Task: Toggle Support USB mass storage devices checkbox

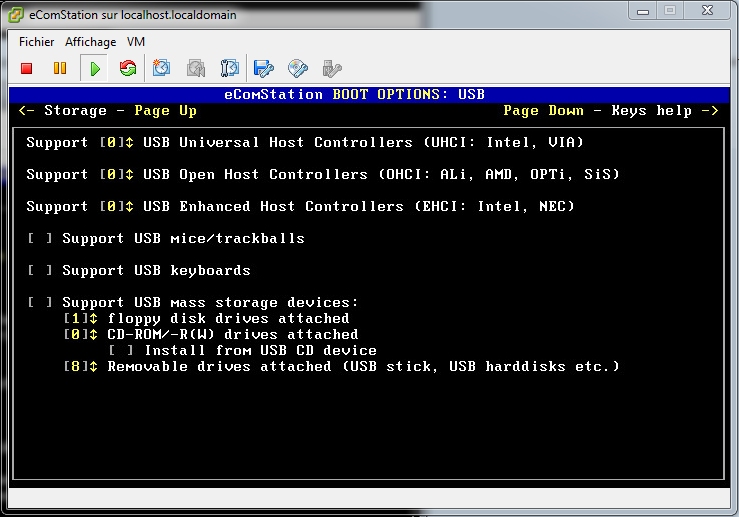Action: pyautogui.click(x=40, y=303)
